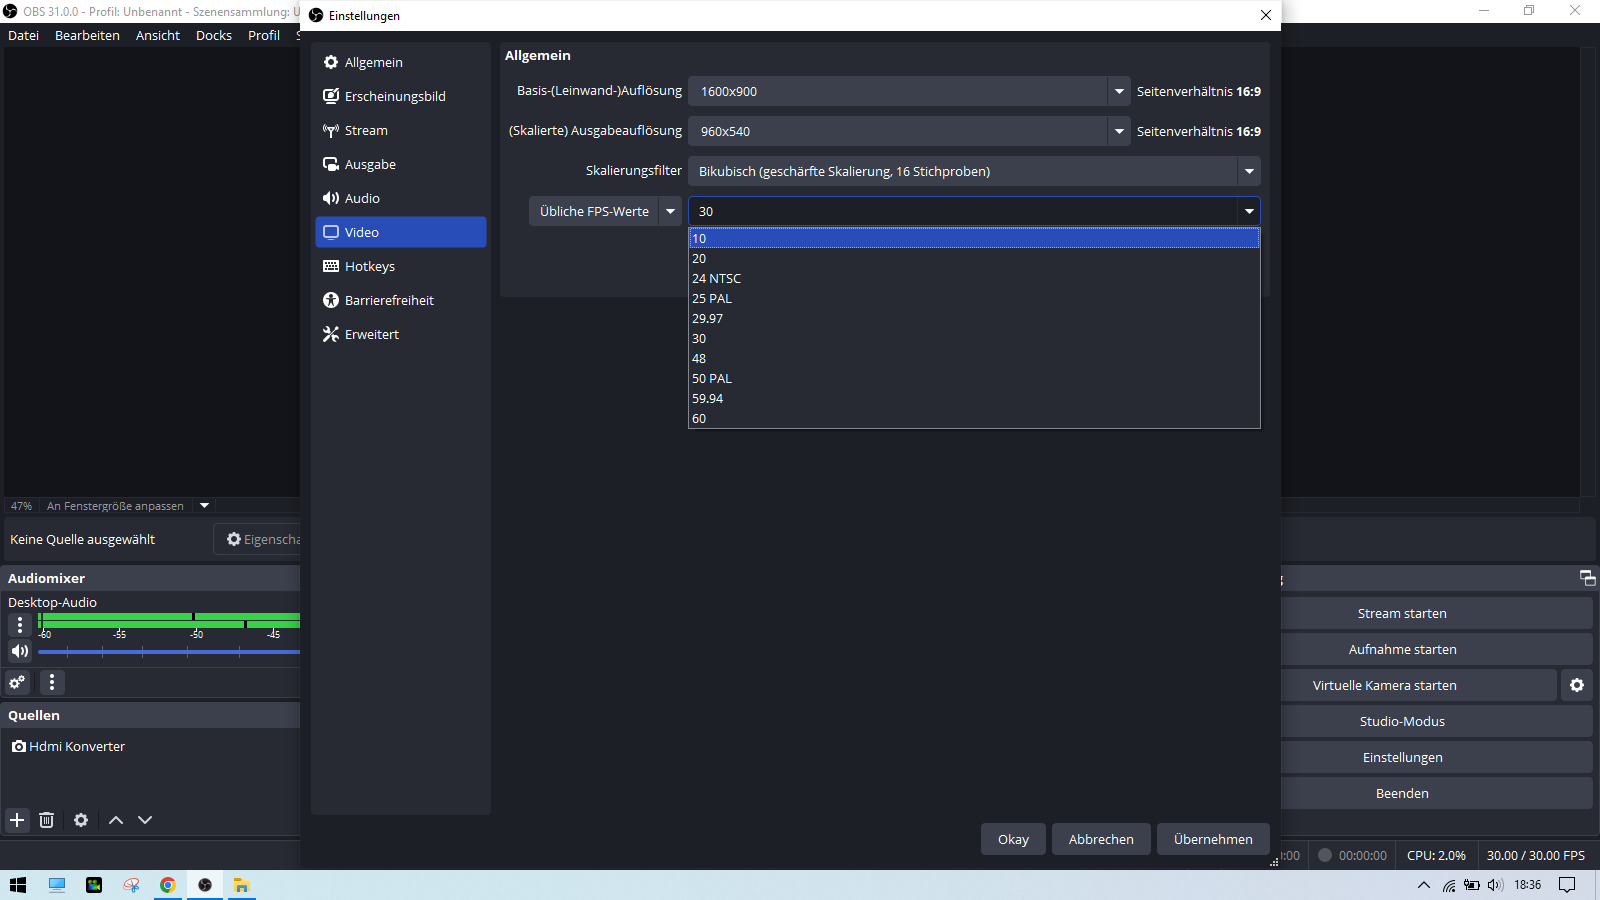Move source up with arrow icon
This screenshot has width=1600, height=900.
pos(116,820)
